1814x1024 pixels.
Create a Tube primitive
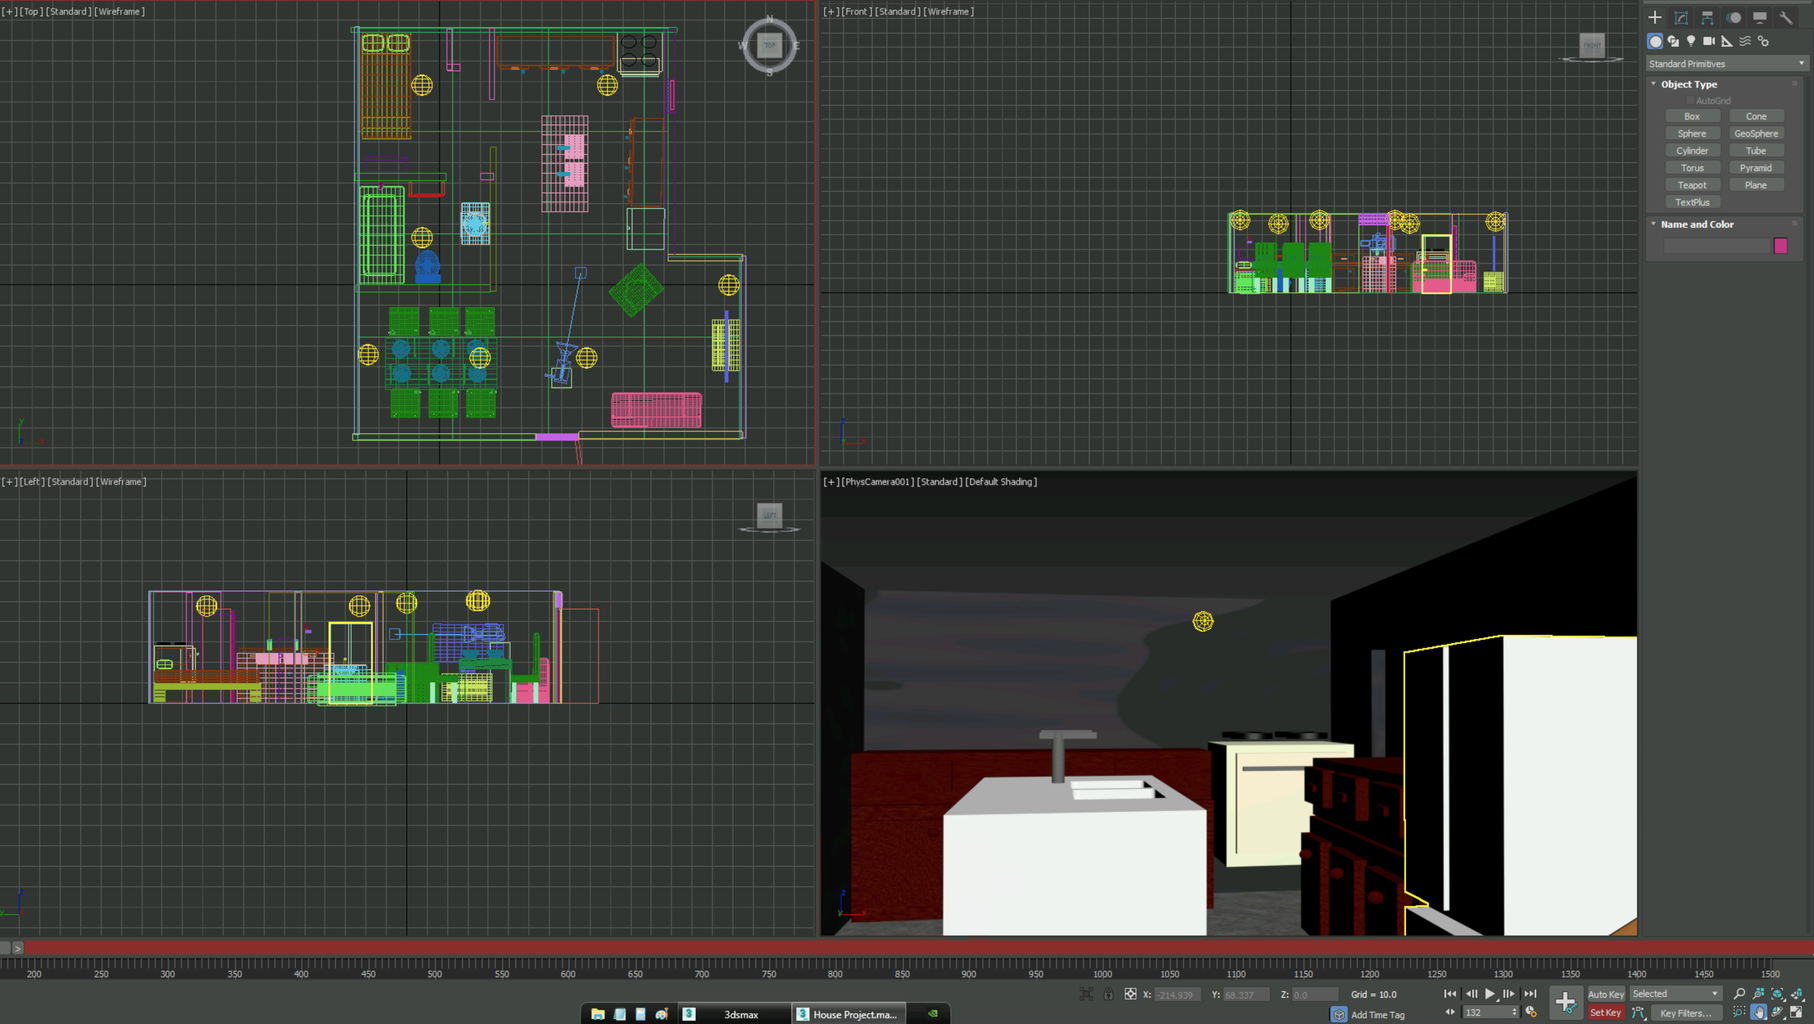(1756, 150)
